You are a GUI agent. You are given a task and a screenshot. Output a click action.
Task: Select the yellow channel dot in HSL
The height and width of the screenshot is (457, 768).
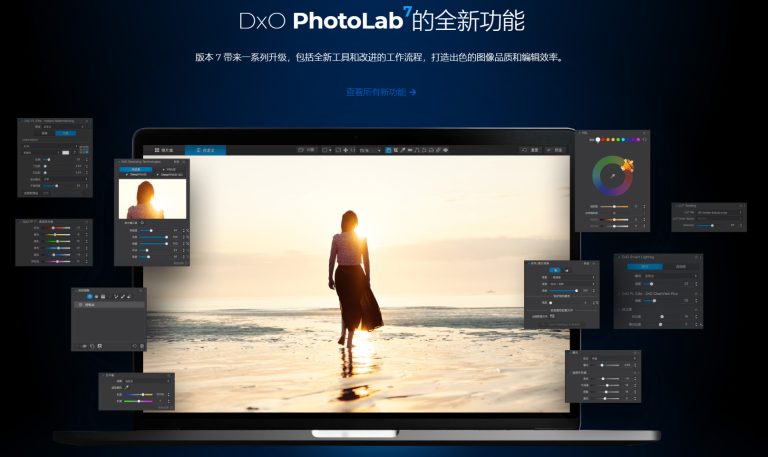[613, 140]
